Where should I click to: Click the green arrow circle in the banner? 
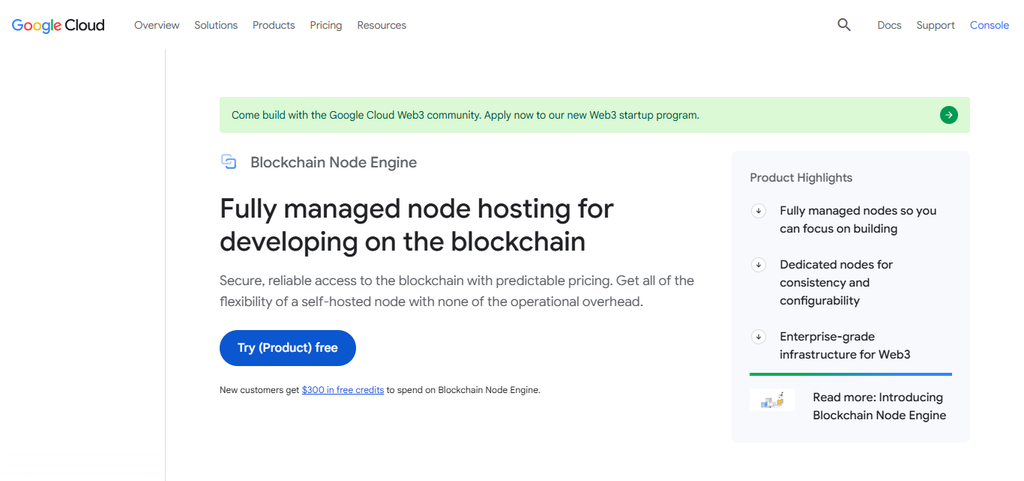point(949,115)
